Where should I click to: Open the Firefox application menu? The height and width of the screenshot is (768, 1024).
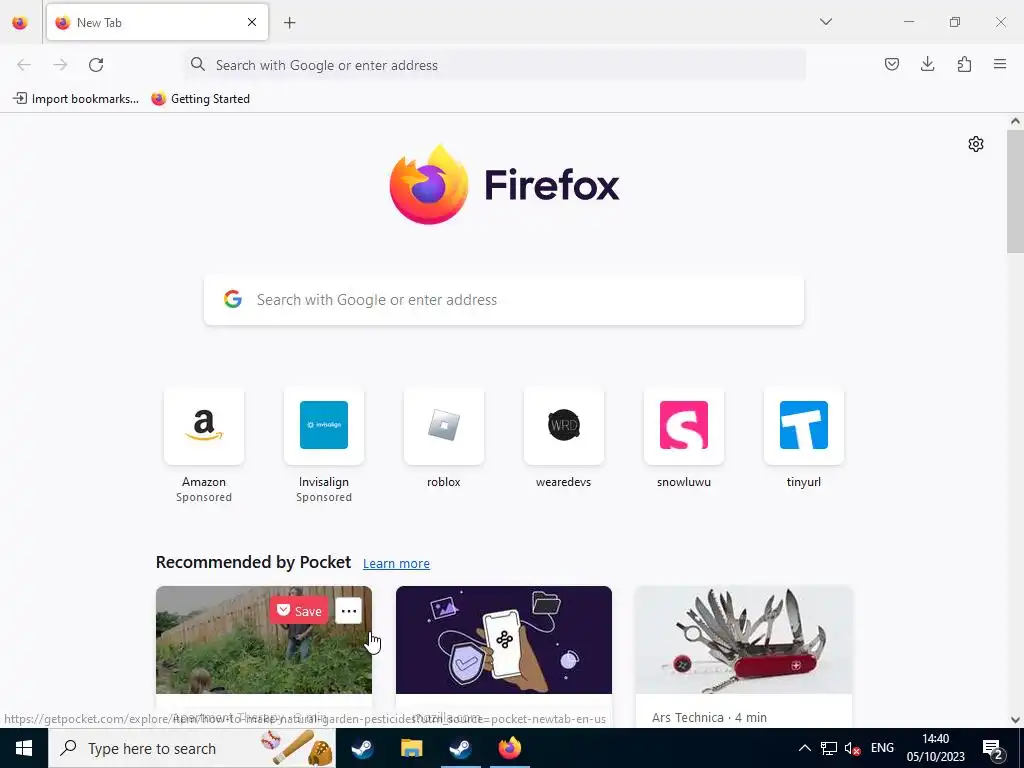click(1000, 64)
